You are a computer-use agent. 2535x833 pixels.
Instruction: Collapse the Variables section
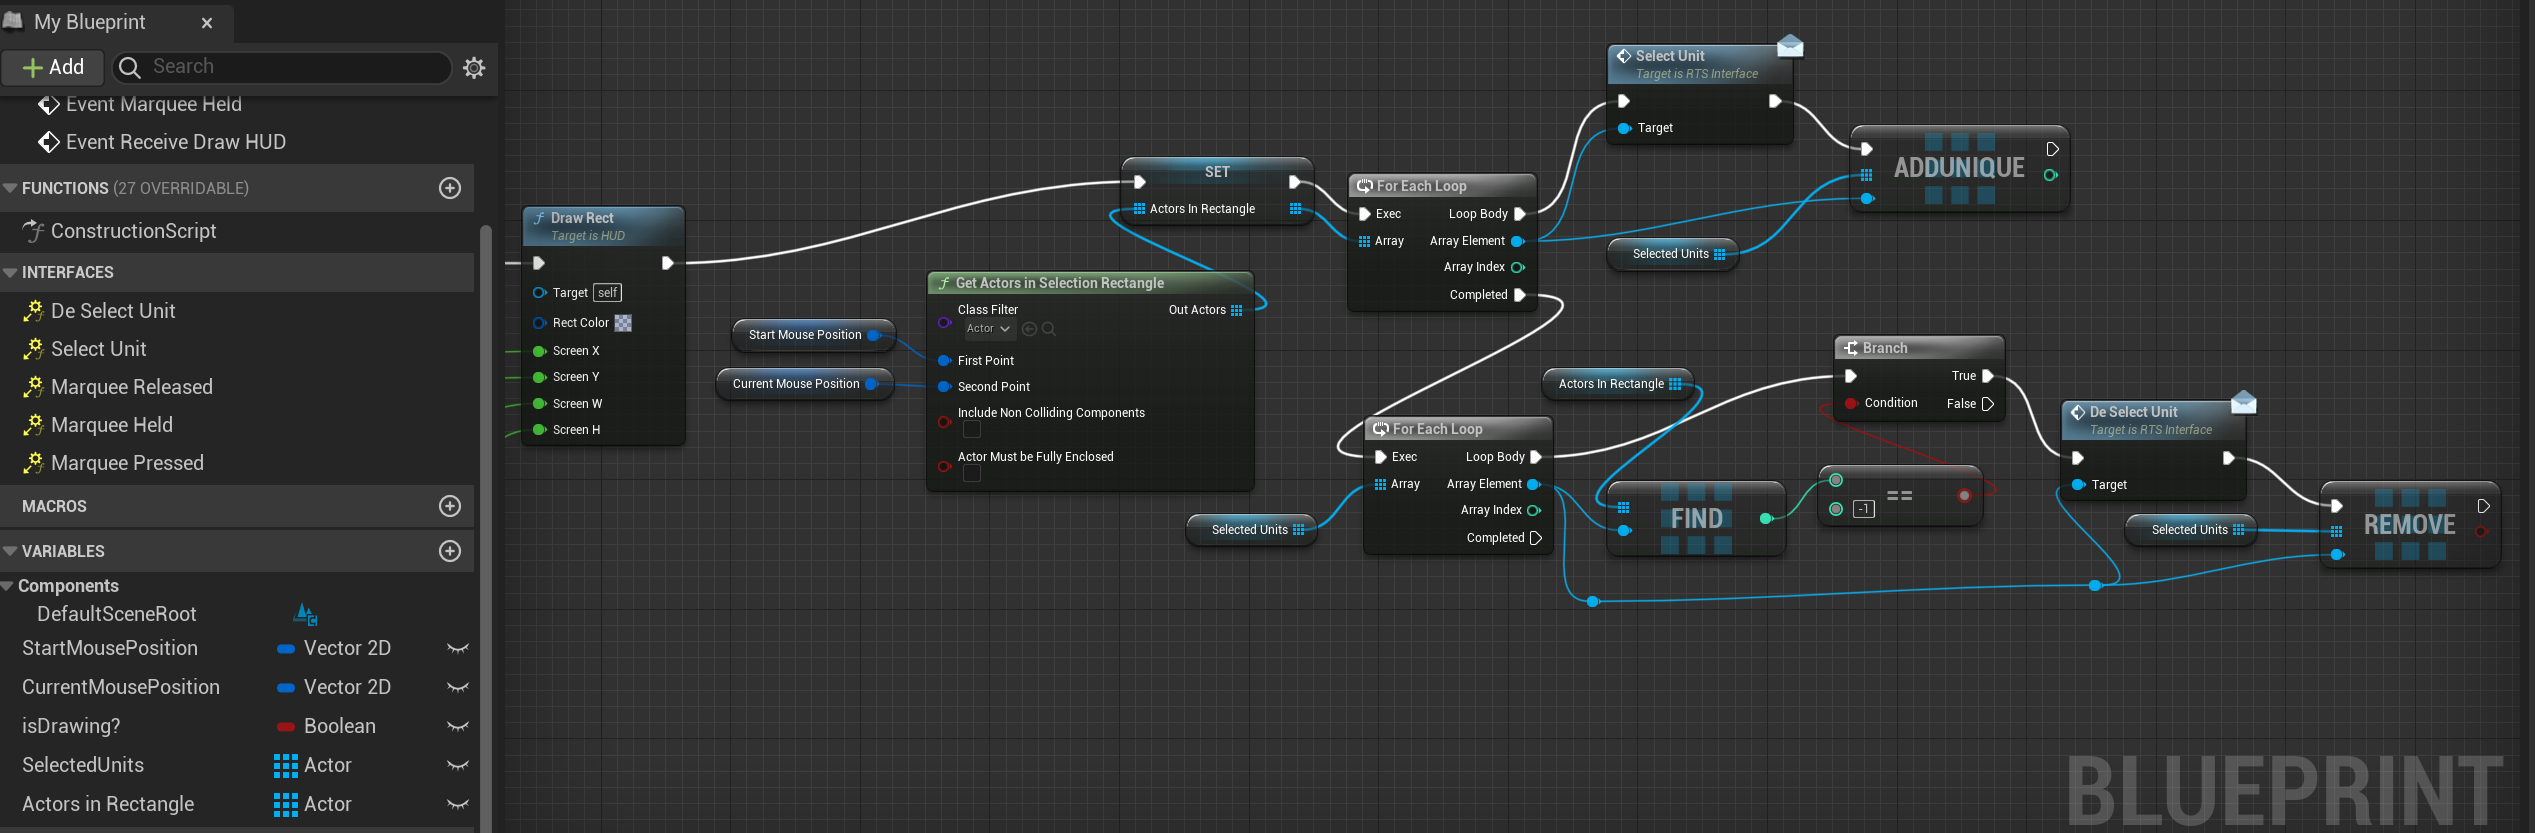(11, 551)
